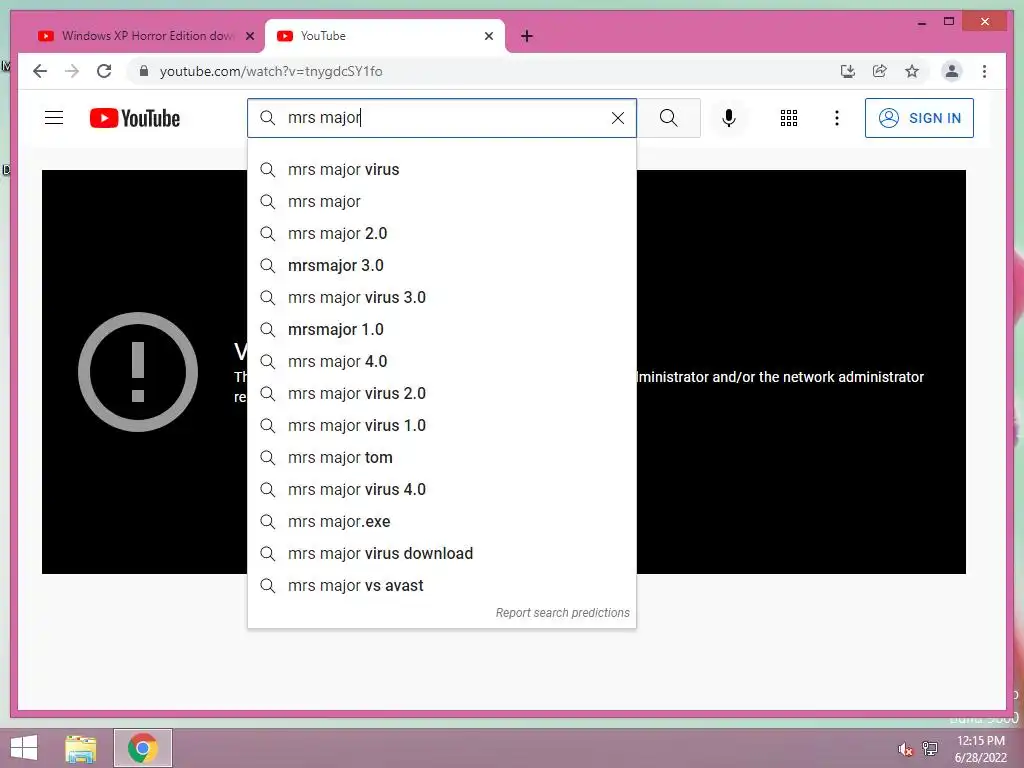View site info via the lock icon
1024x768 pixels.
pos(144,71)
